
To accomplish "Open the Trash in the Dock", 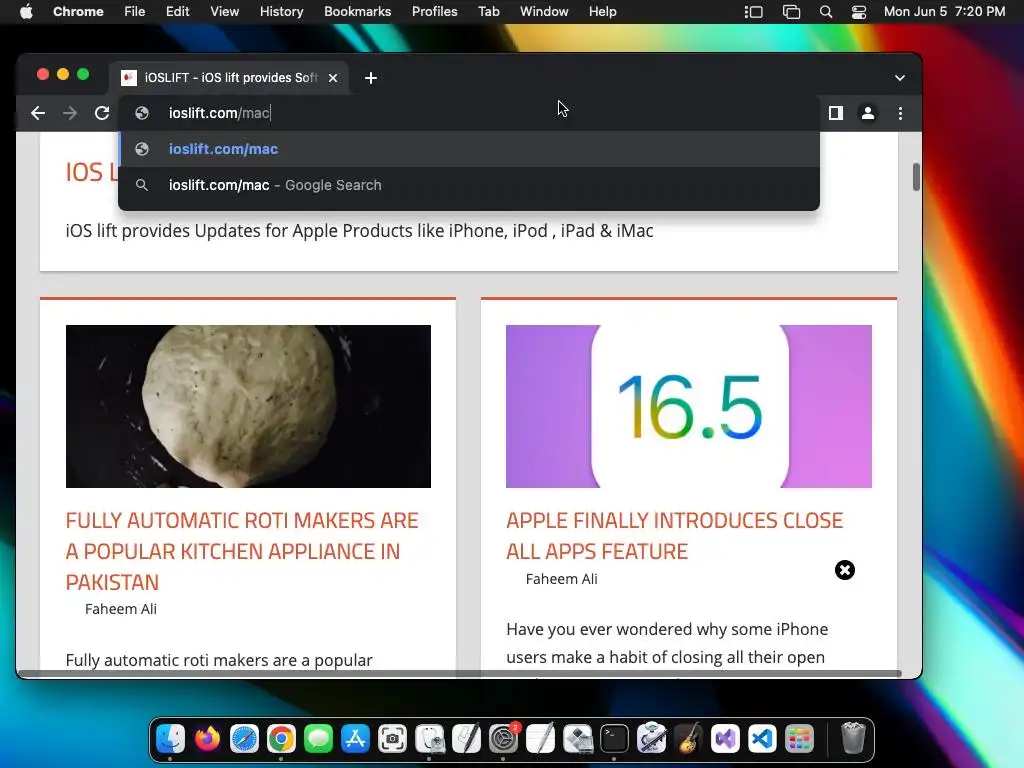I will [852, 739].
